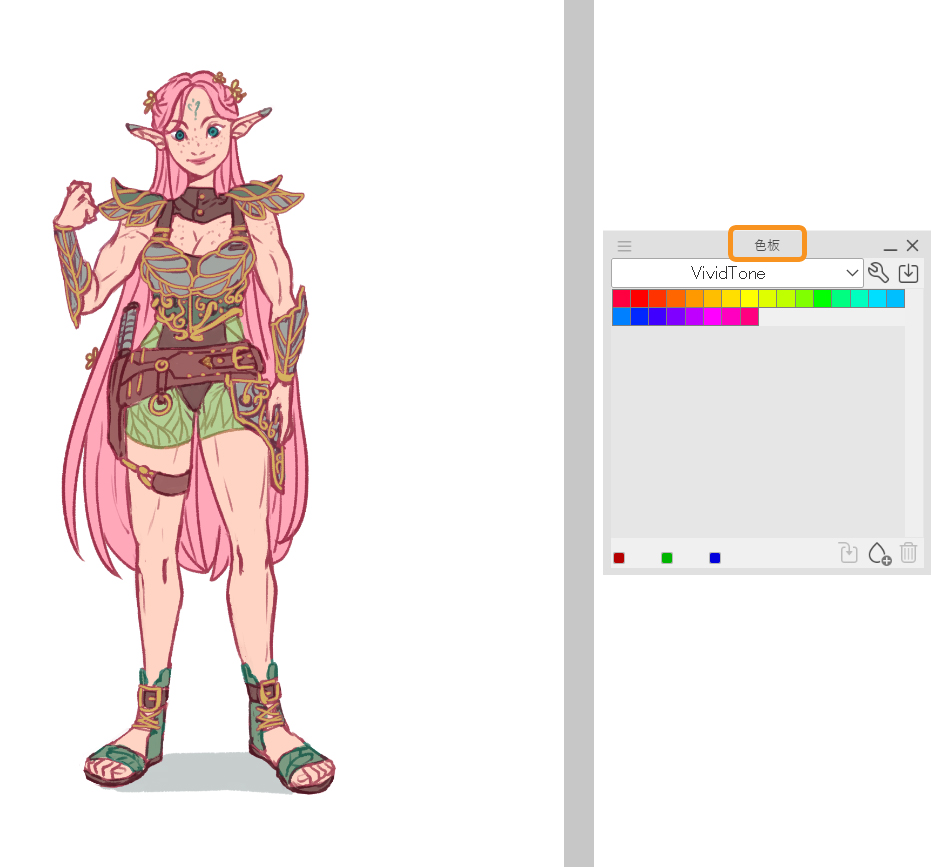Pick the final rose-pink swatch ending the palette
This screenshot has width=933, height=867.
pyautogui.click(x=749, y=317)
